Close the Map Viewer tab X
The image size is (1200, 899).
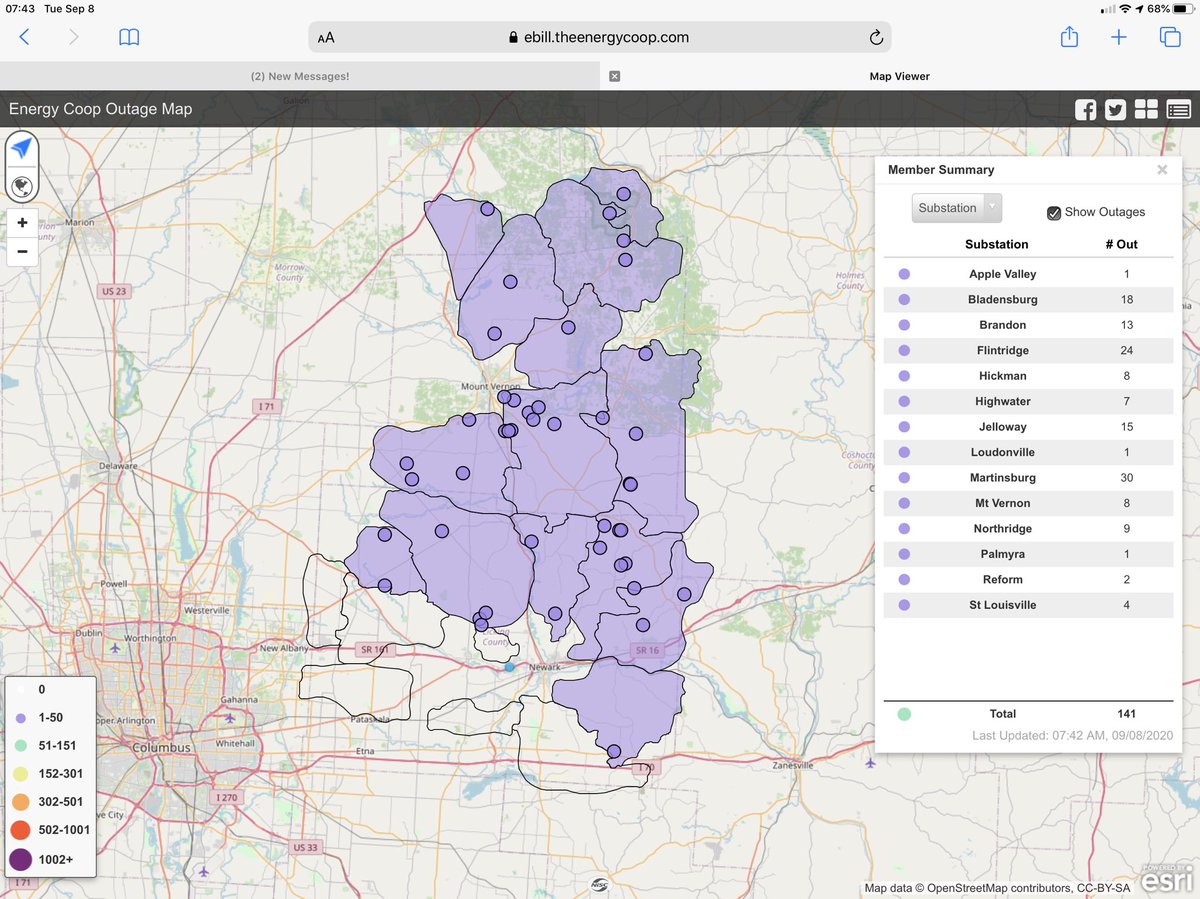tap(614, 76)
